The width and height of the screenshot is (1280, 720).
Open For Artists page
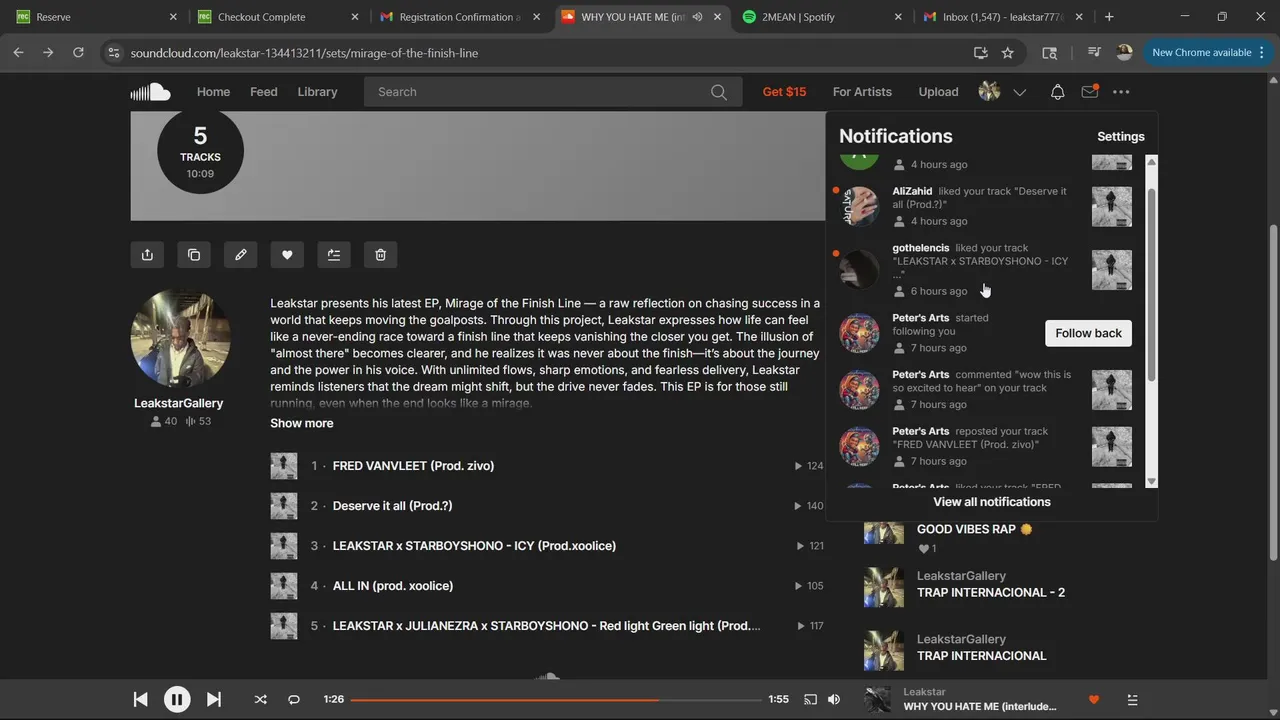coord(862,92)
